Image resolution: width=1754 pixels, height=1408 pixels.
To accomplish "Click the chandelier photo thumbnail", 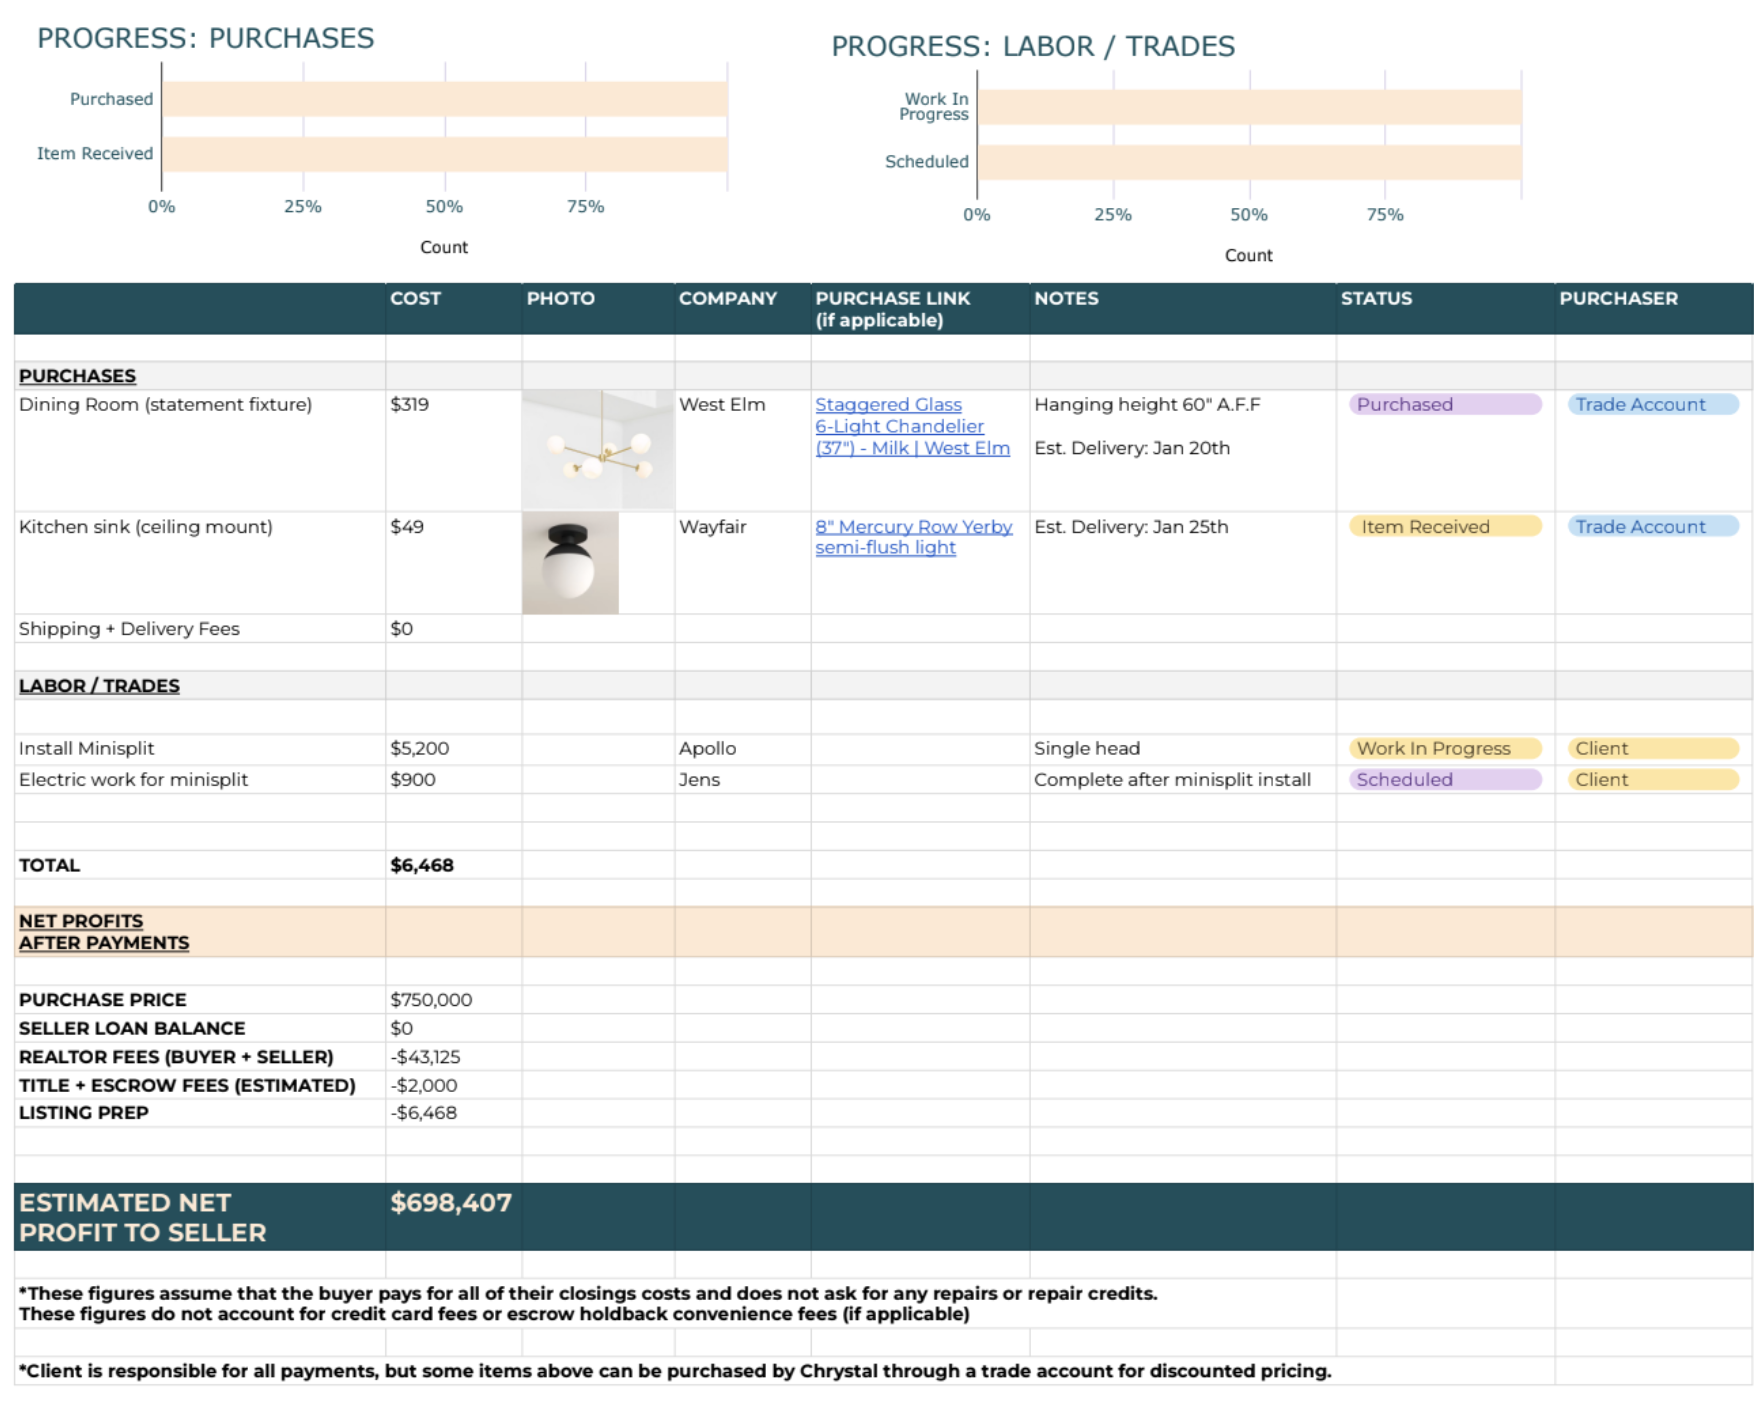I will [x=598, y=450].
